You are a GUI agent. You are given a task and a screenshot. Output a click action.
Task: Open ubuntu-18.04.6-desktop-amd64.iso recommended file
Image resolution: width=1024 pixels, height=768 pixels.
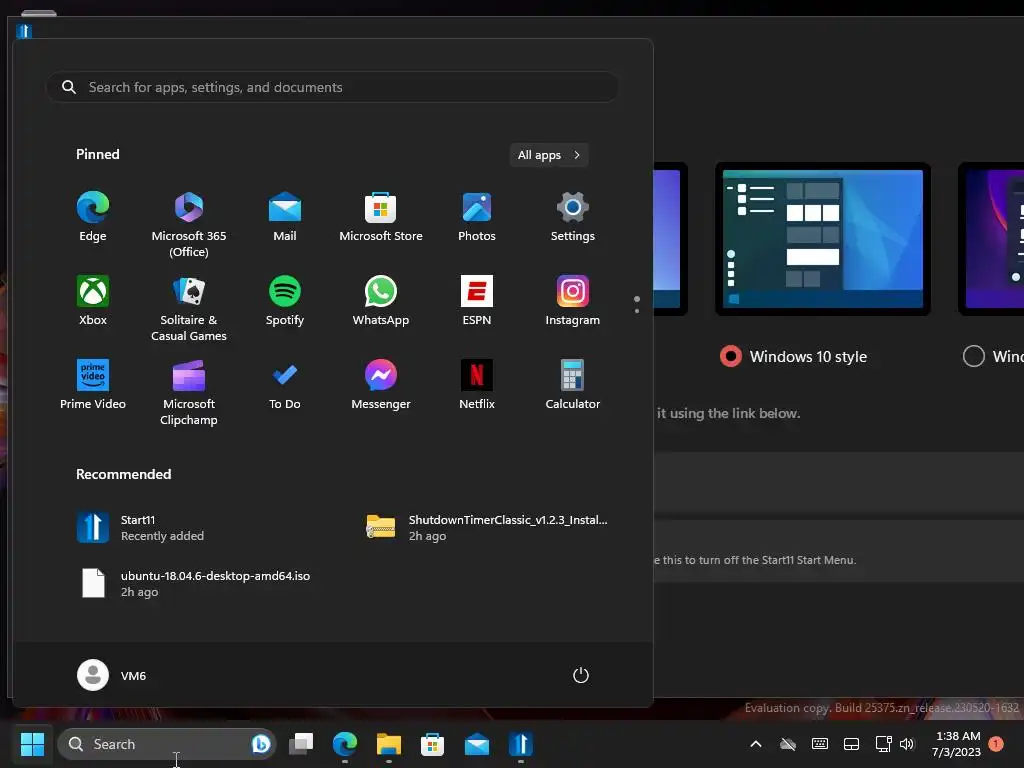coord(193,583)
